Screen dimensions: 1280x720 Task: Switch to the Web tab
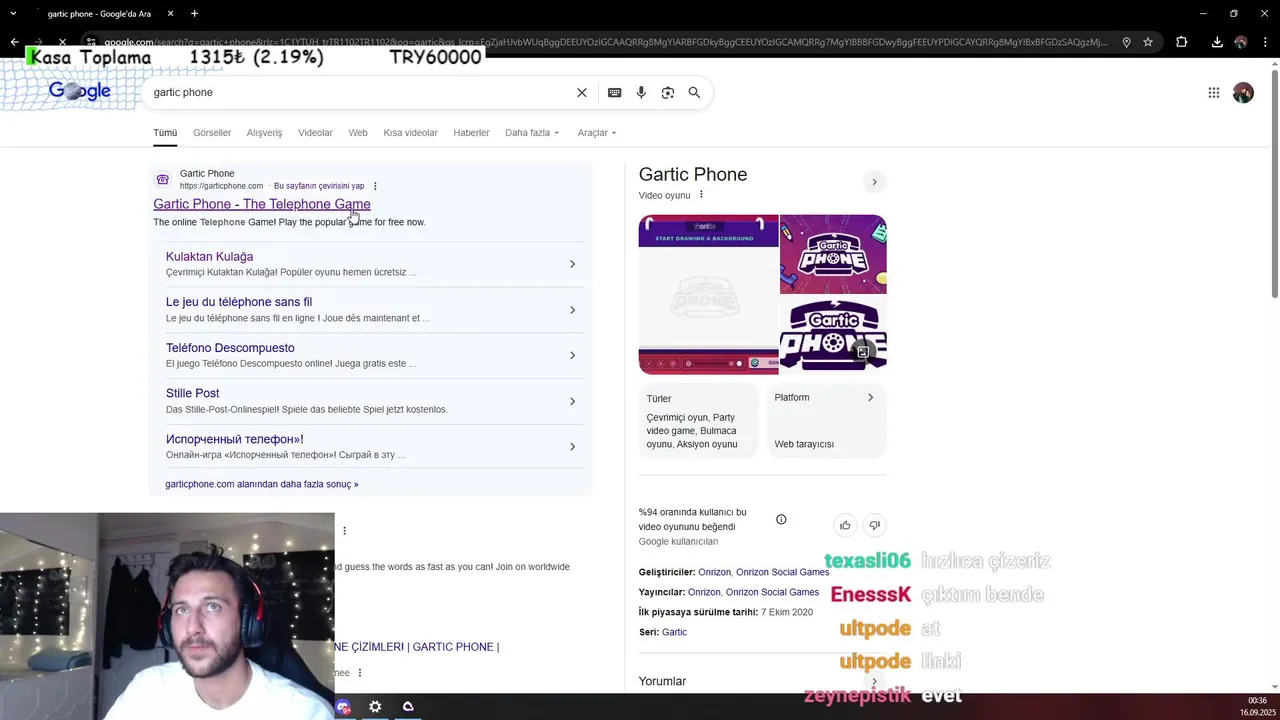pyautogui.click(x=358, y=133)
